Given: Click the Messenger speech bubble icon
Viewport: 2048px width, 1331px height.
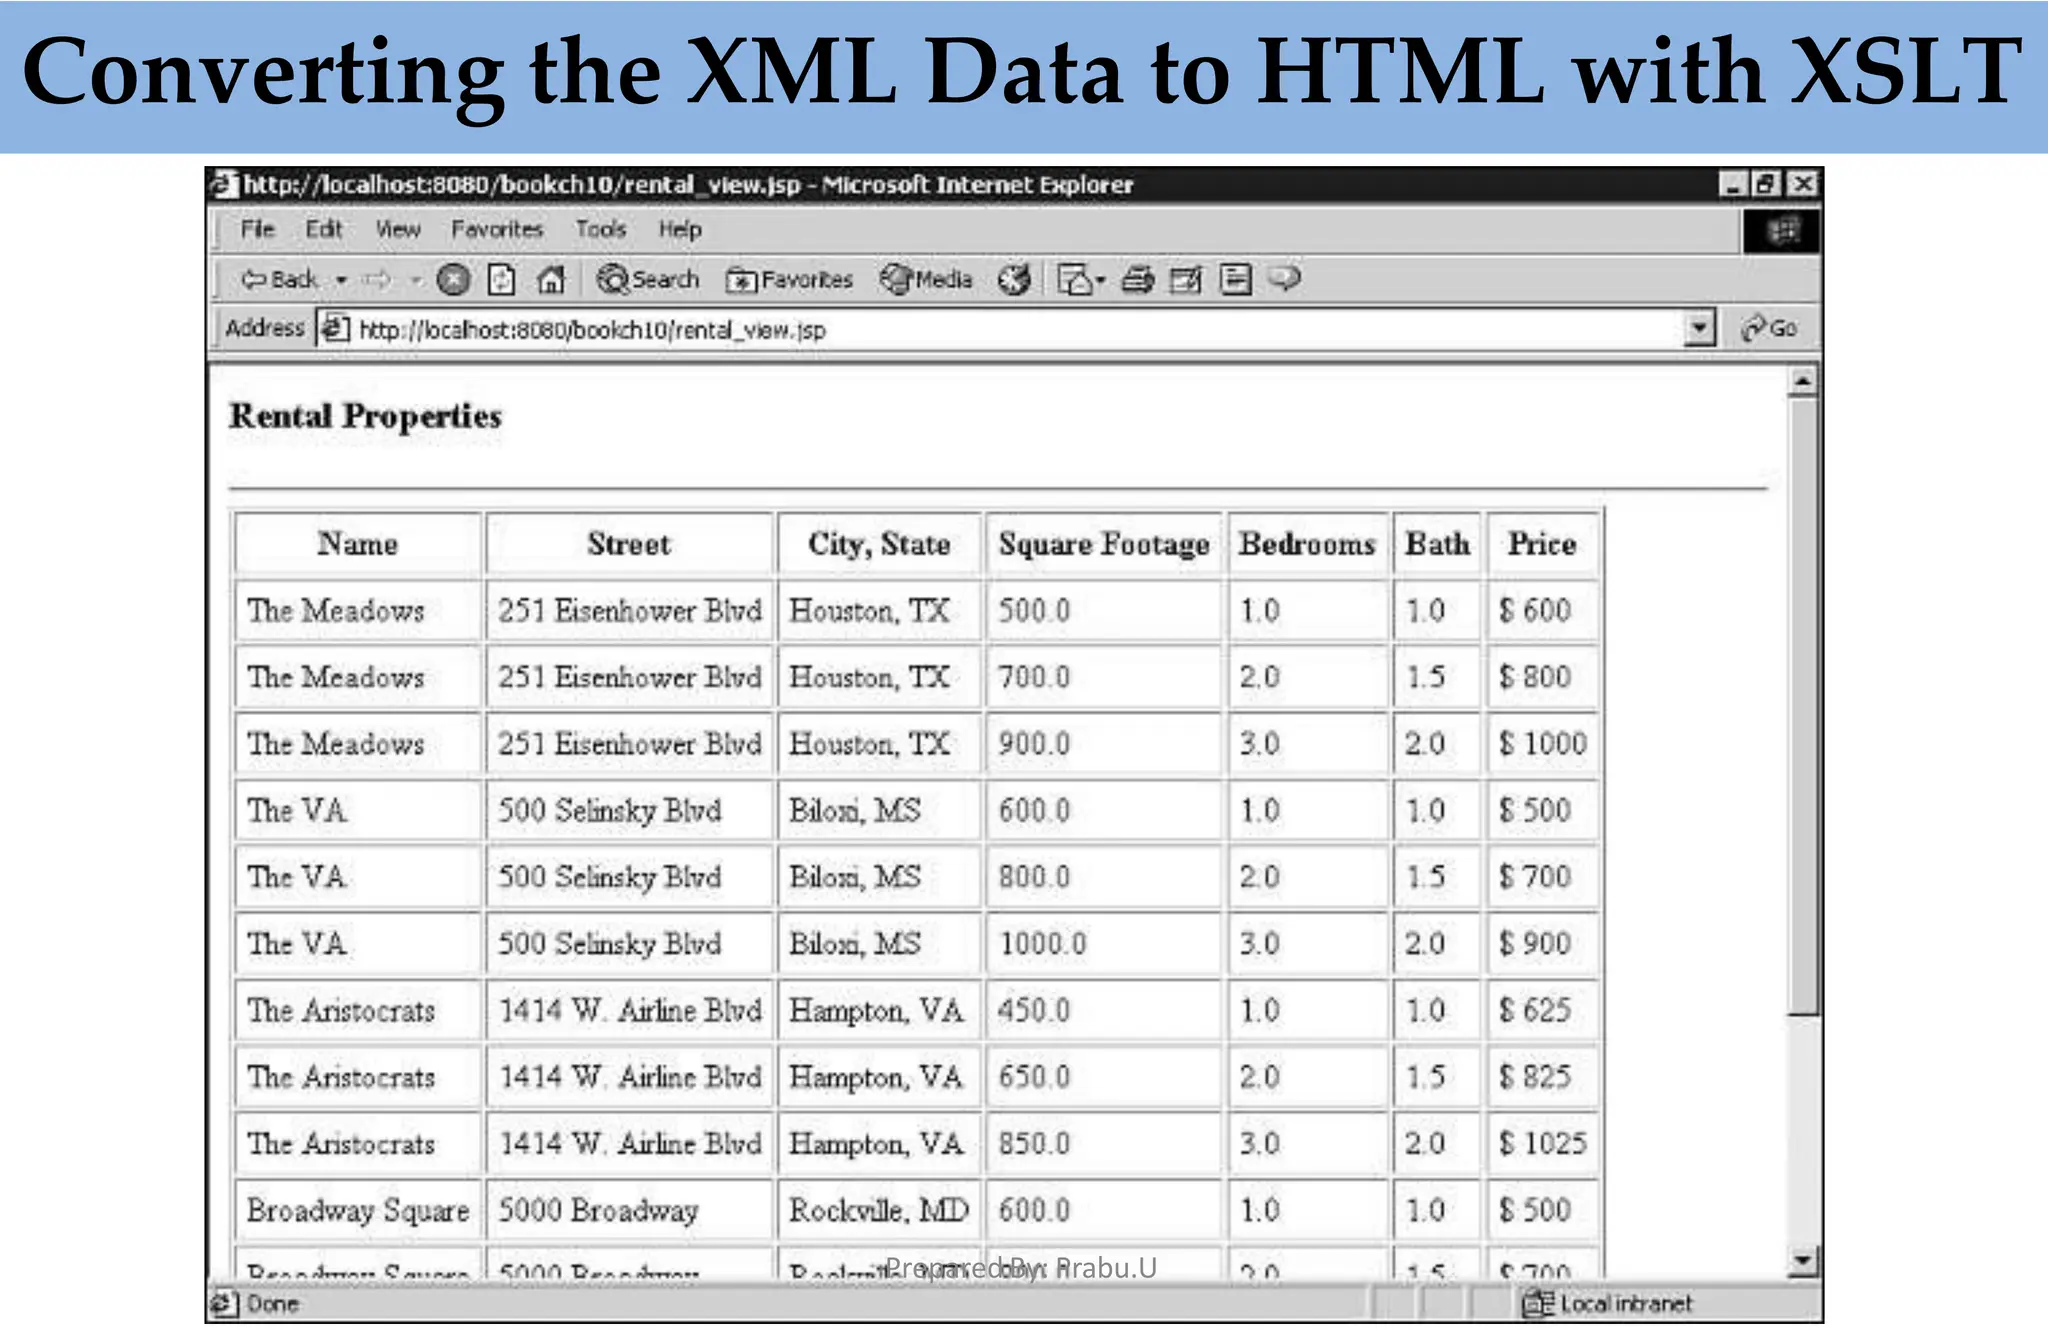Looking at the screenshot, I should click(x=1285, y=278).
